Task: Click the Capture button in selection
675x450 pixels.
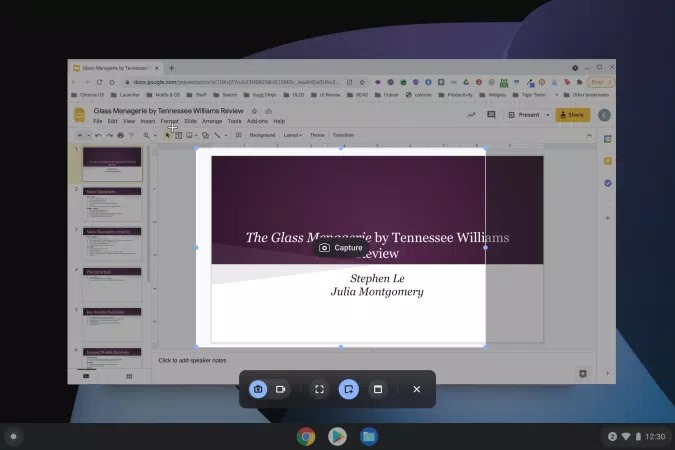Action: click(x=341, y=247)
